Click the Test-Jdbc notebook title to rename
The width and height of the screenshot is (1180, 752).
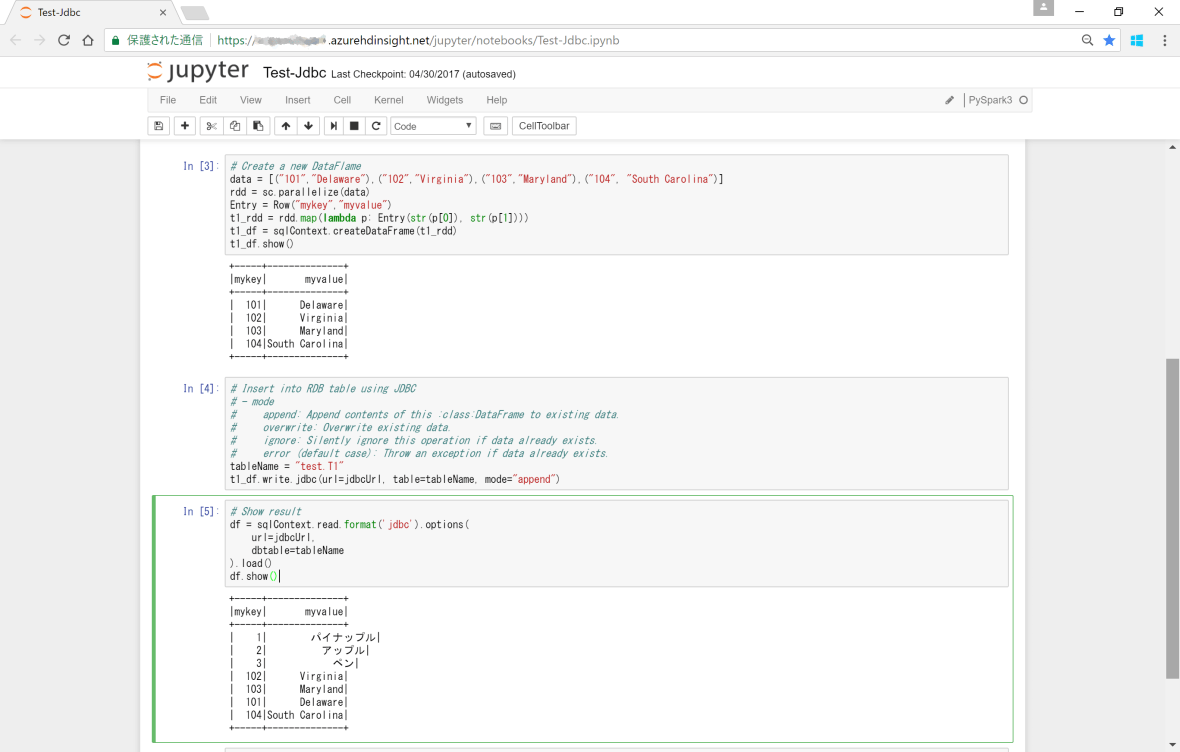[294, 73]
